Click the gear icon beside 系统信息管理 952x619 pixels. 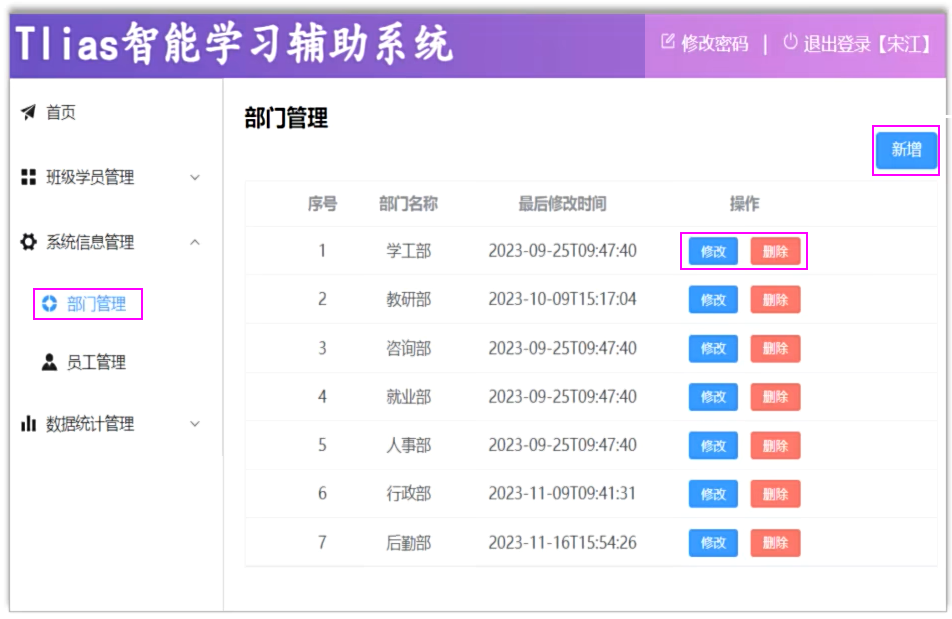coord(28,242)
